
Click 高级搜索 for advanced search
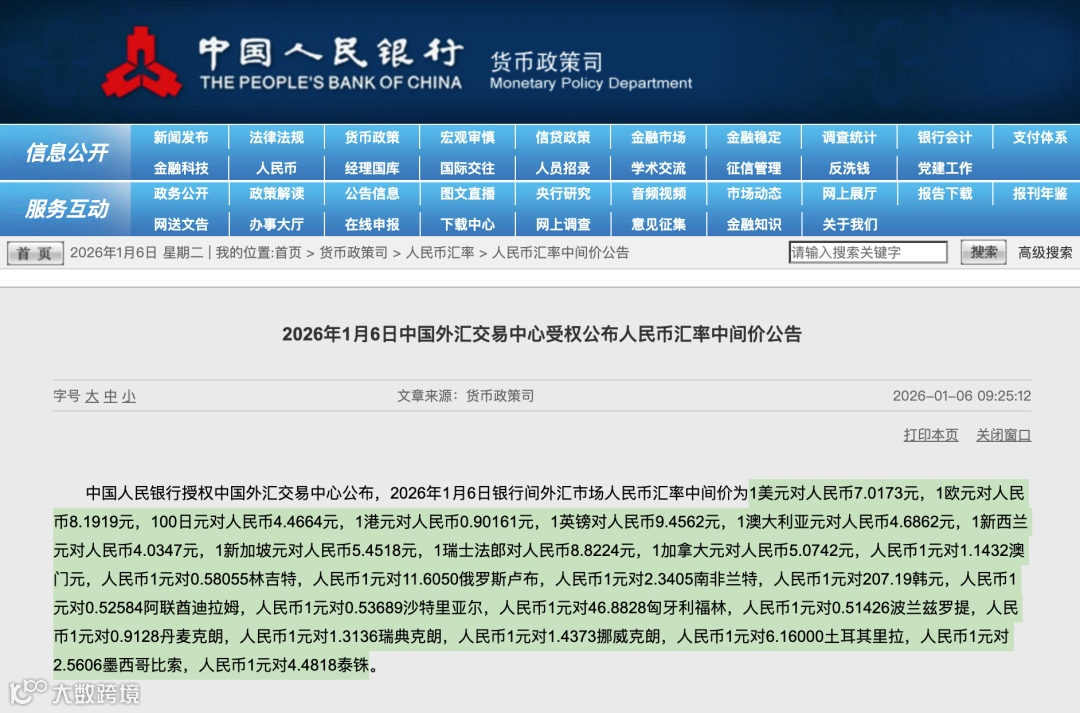1044,252
